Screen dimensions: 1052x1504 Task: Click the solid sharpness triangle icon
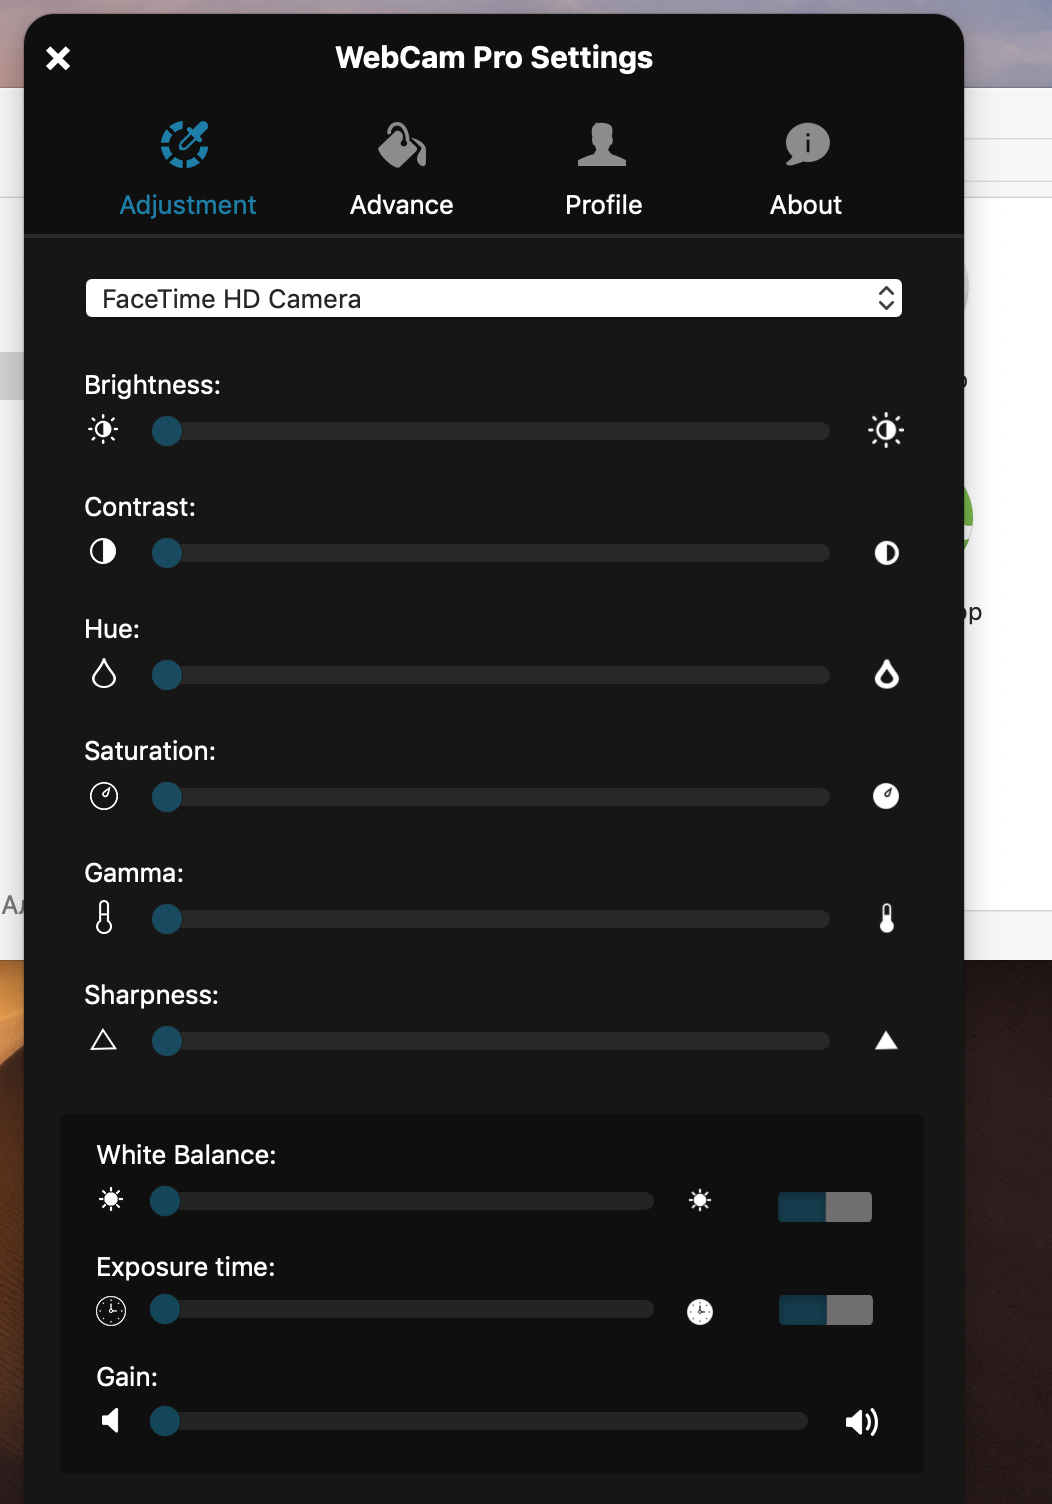click(886, 1041)
